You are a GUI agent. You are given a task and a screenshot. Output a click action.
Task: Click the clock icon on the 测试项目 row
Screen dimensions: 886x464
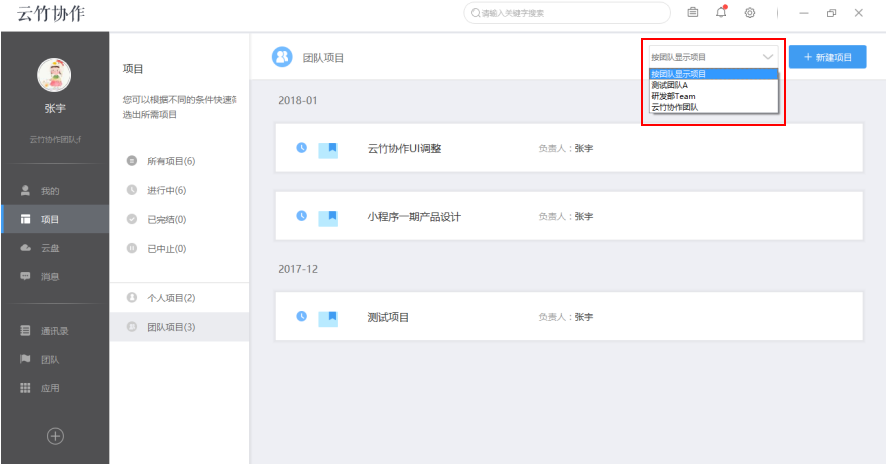pyautogui.click(x=301, y=317)
